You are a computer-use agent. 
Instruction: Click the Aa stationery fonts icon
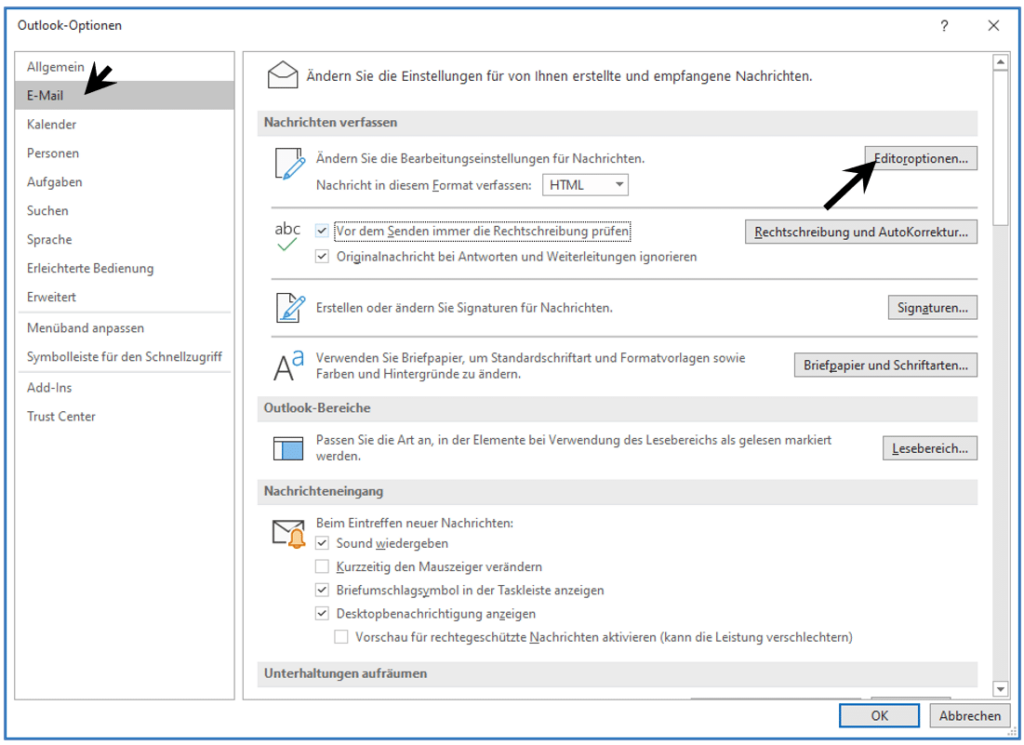coord(289,365)
